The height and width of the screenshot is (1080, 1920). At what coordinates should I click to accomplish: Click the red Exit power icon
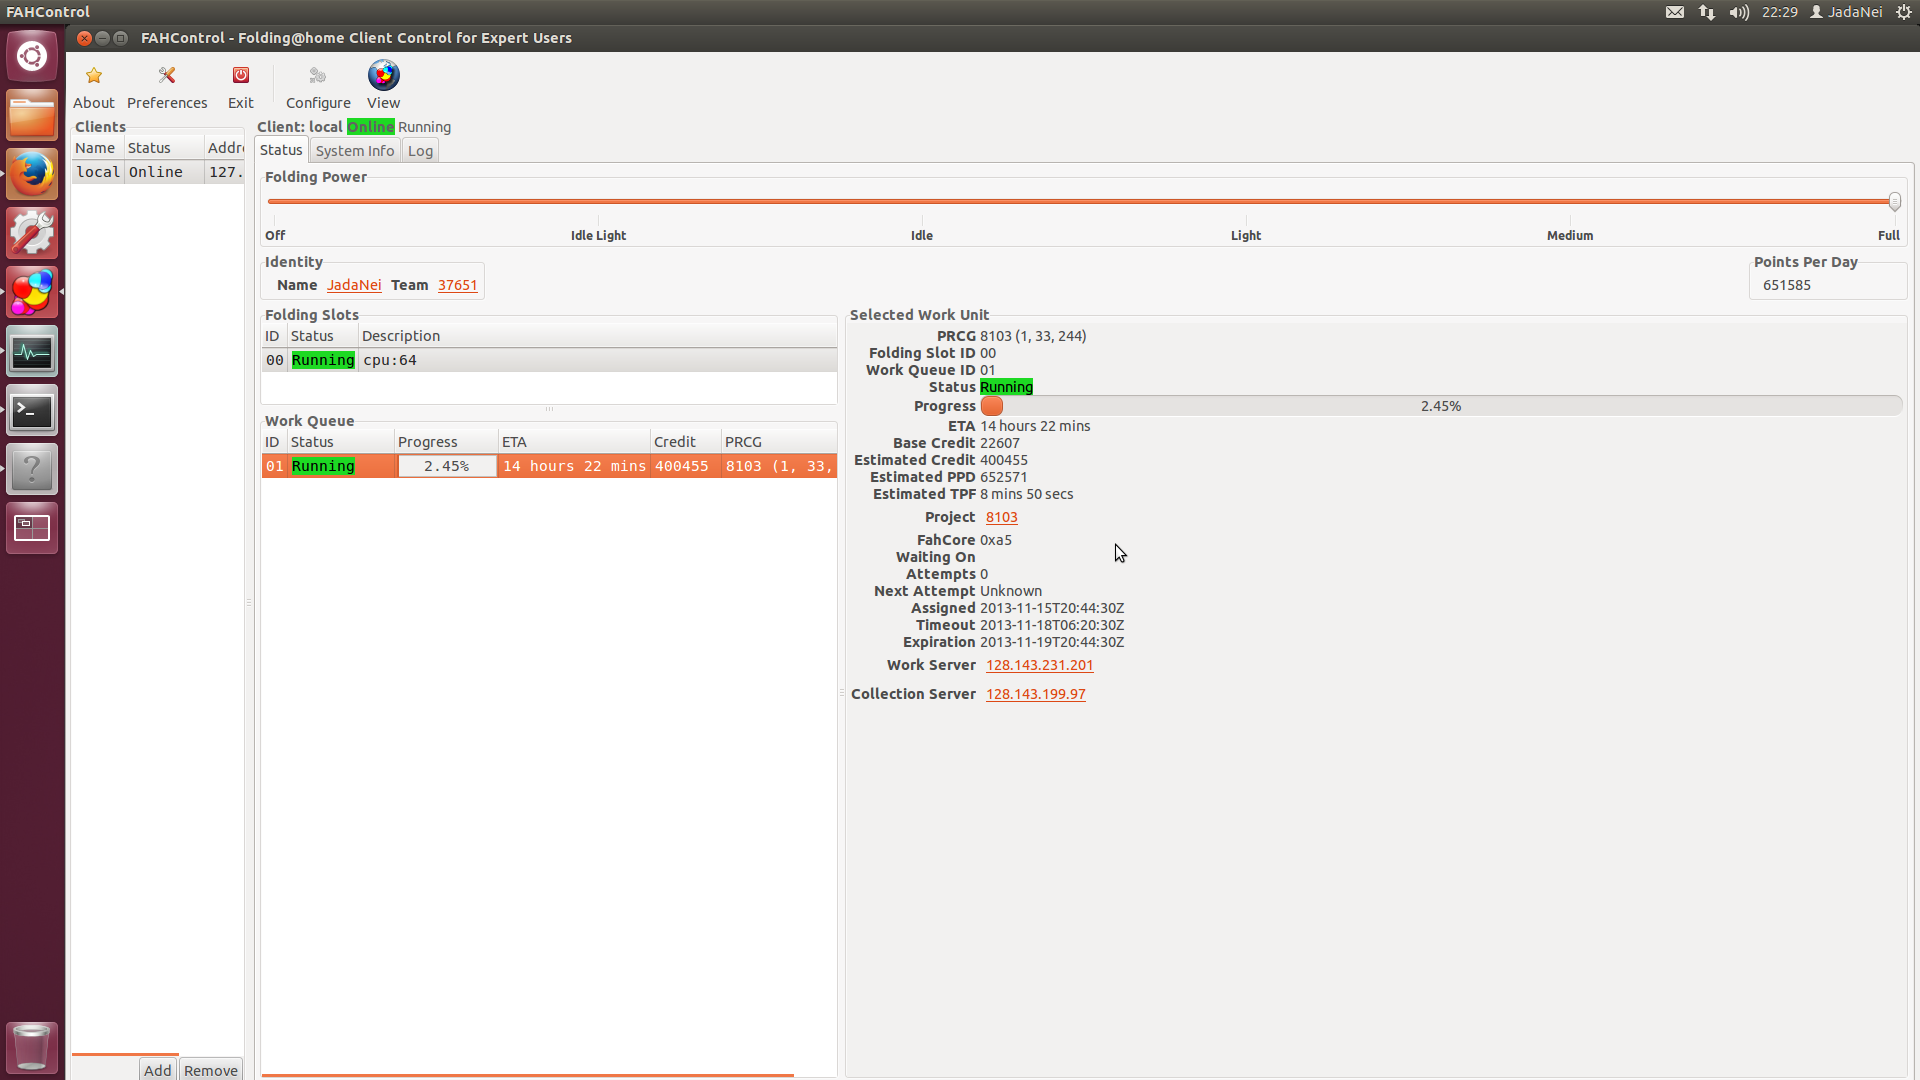(x=241, y=76)
